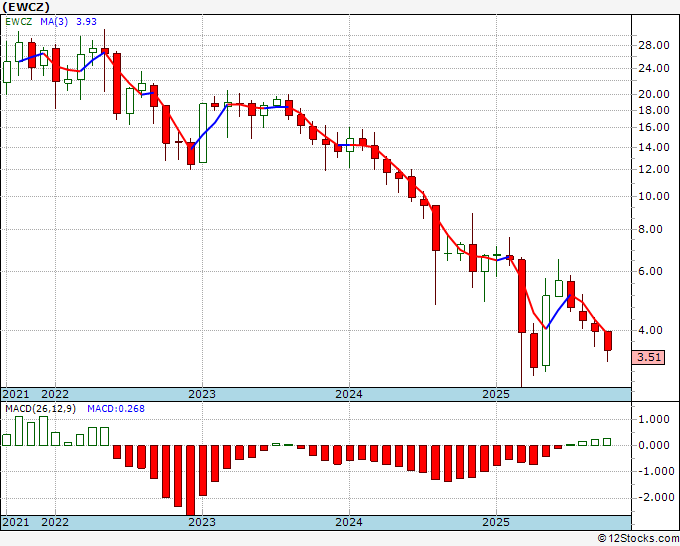Screen dimensions: 680x546
Task: Click 2025 on the MACD timeline
Action: click(x=496, y=522)
